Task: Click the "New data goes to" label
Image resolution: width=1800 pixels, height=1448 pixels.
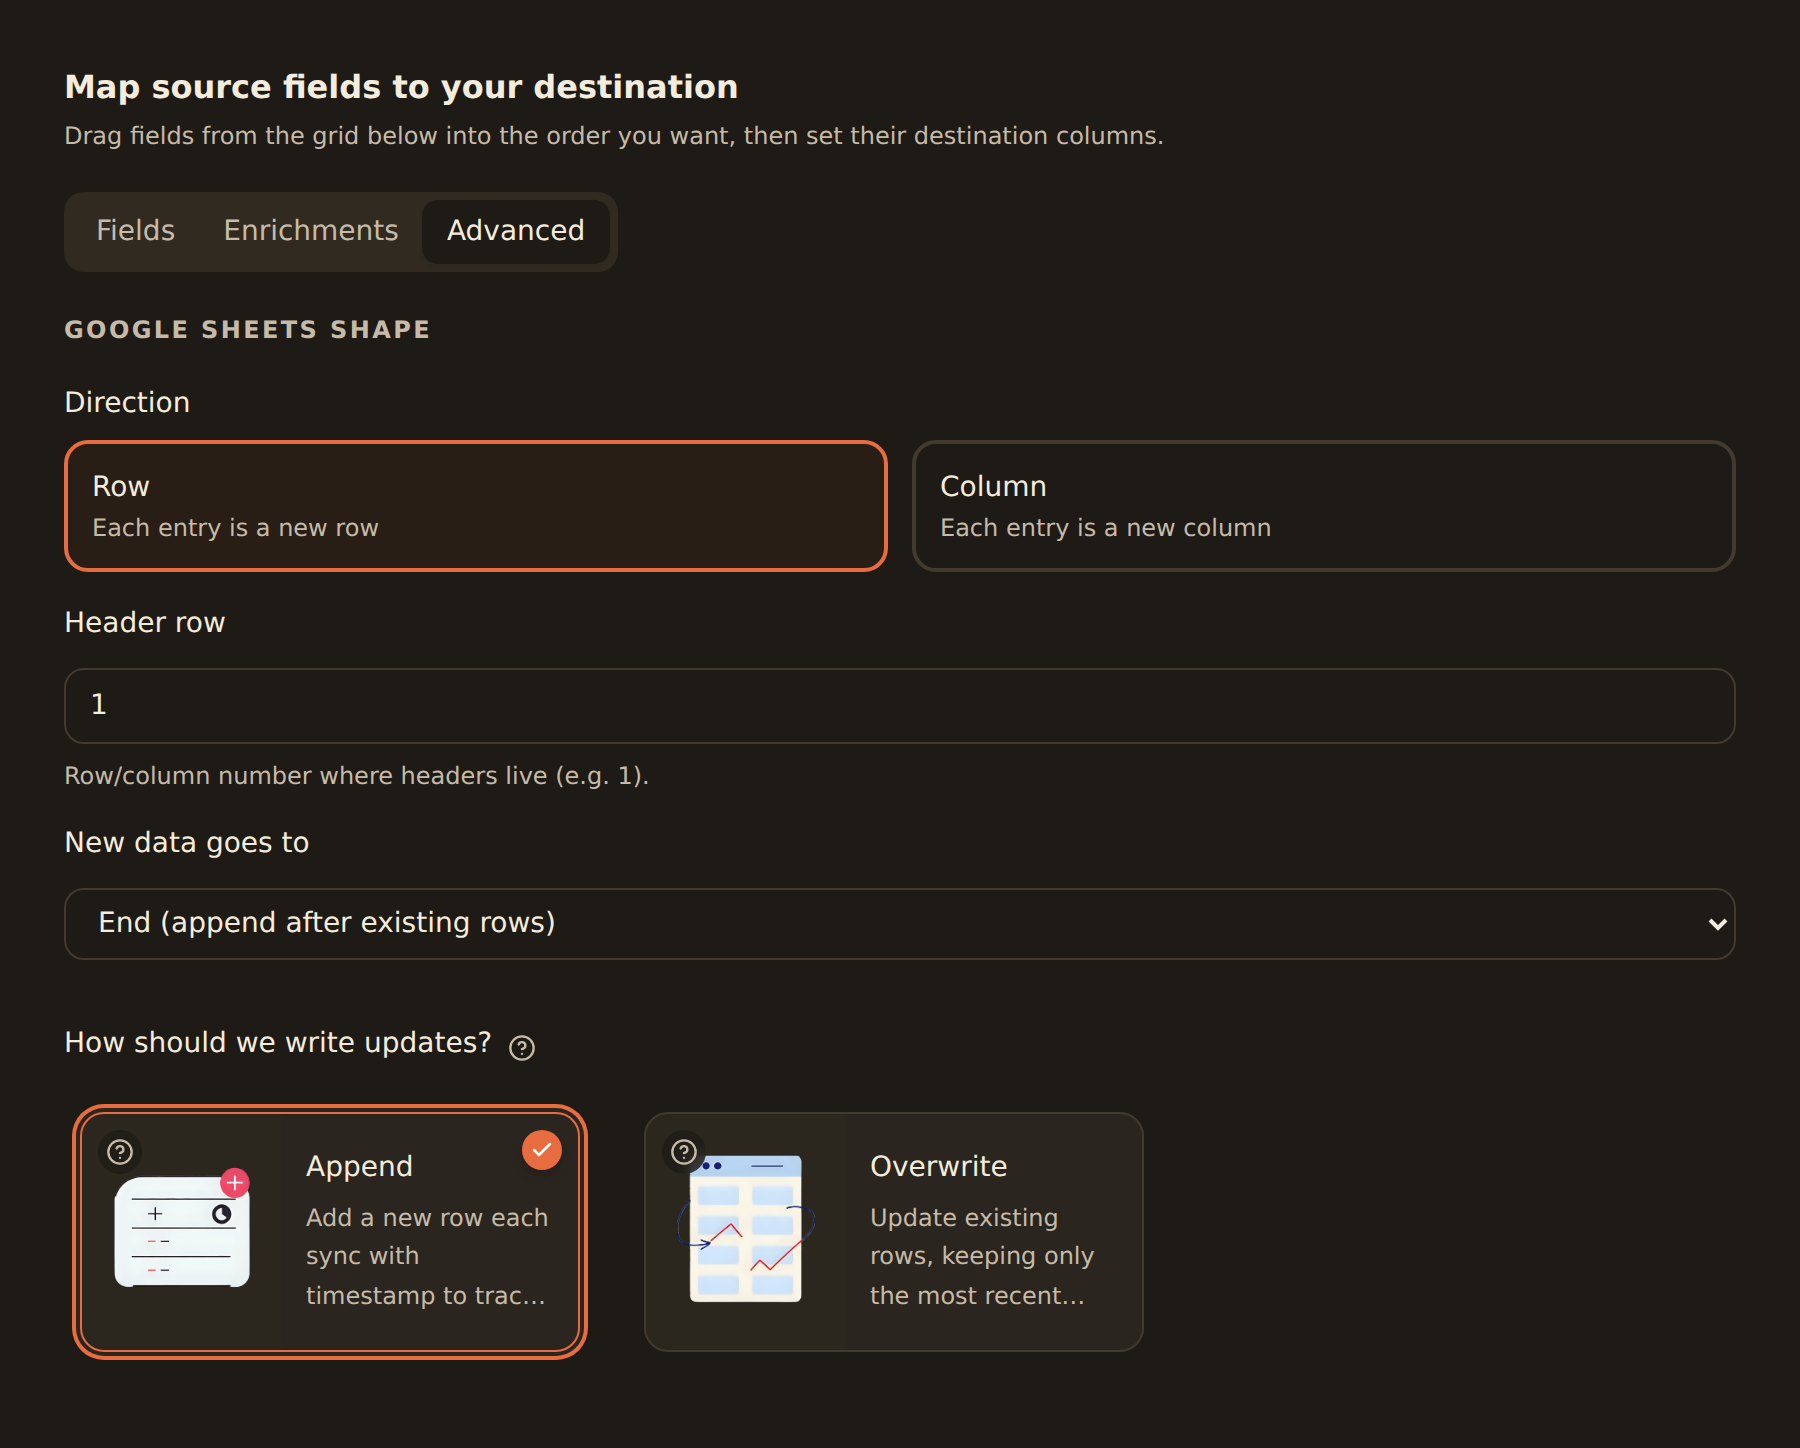Action: click(x=187, y=842)
